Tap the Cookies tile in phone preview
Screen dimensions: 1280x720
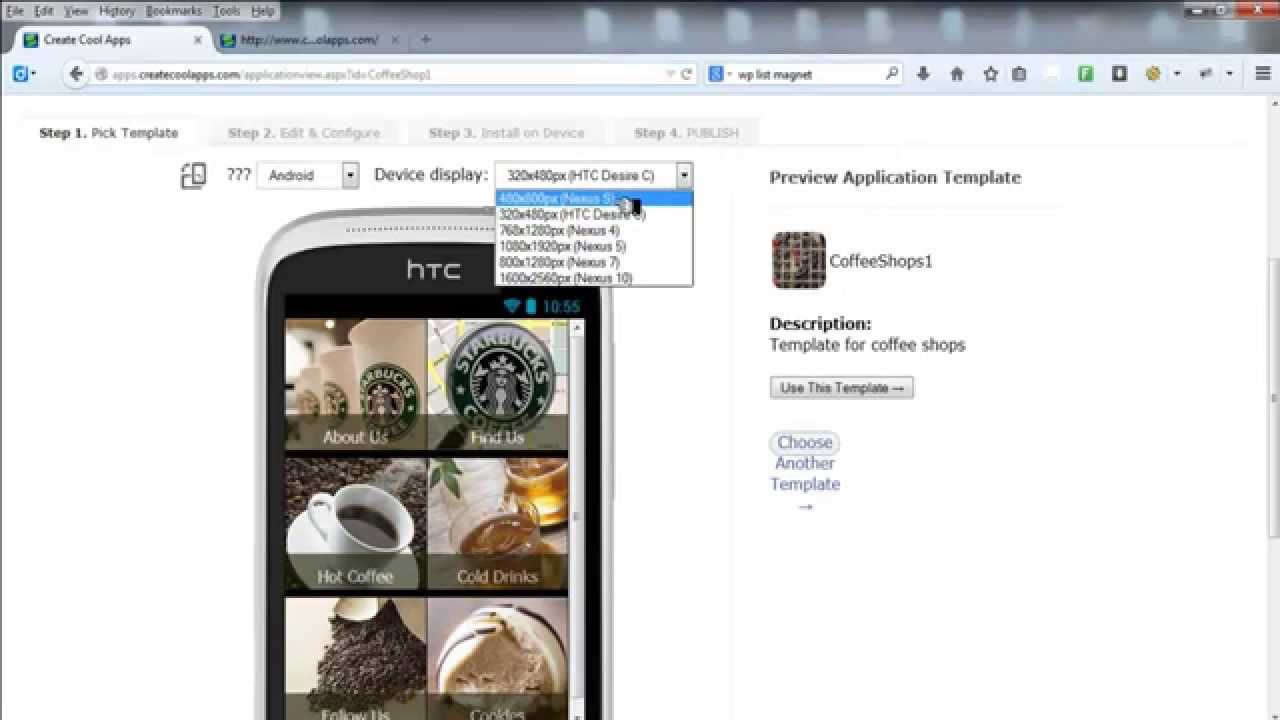[x=497, y=658]
